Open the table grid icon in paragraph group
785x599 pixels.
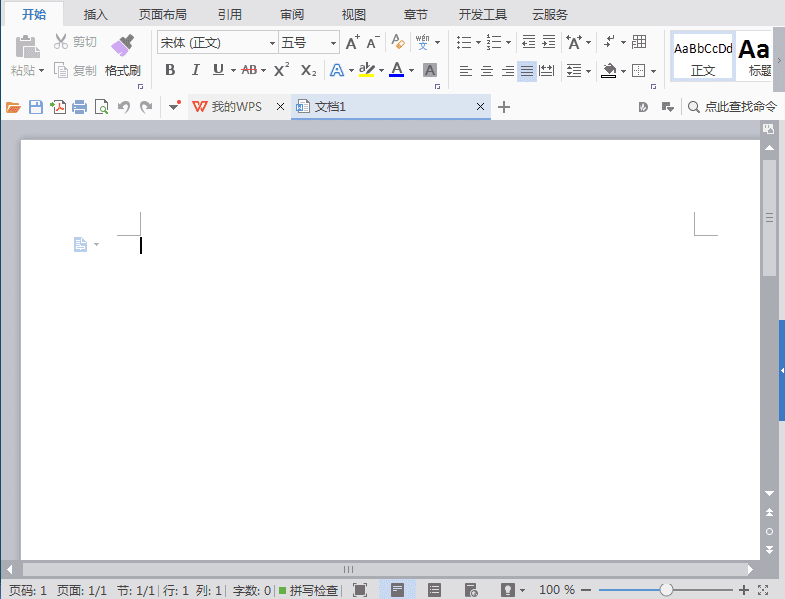[639, 42]
